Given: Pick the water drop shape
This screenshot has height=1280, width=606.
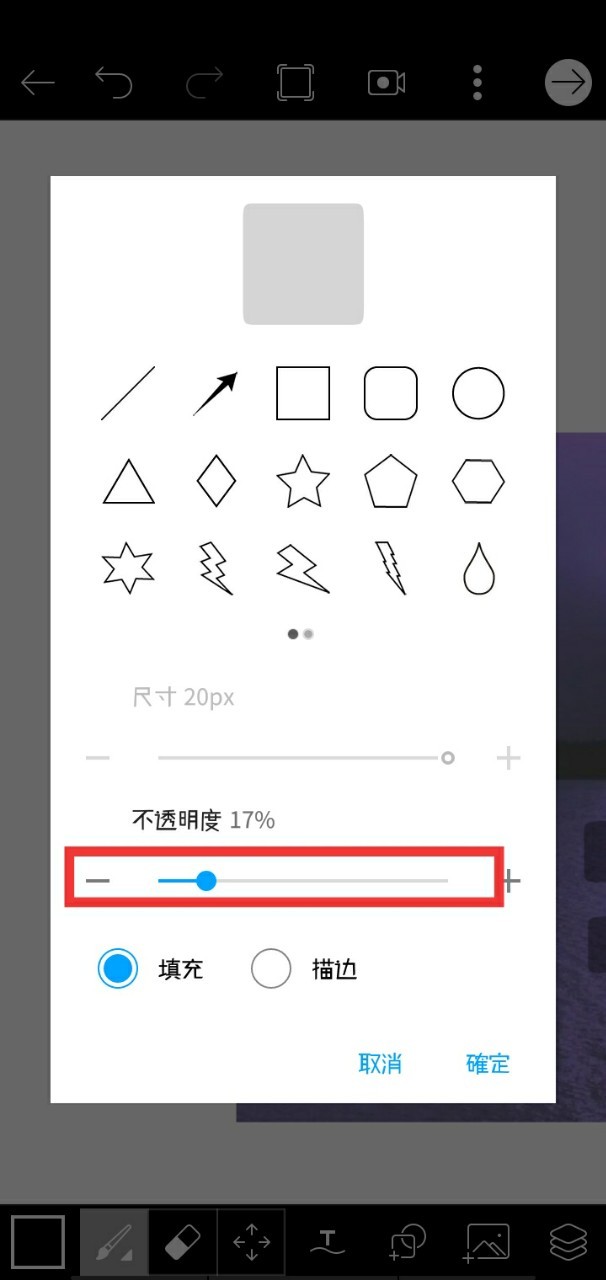Looking at the screenshot, I should [x=478, y=569].
